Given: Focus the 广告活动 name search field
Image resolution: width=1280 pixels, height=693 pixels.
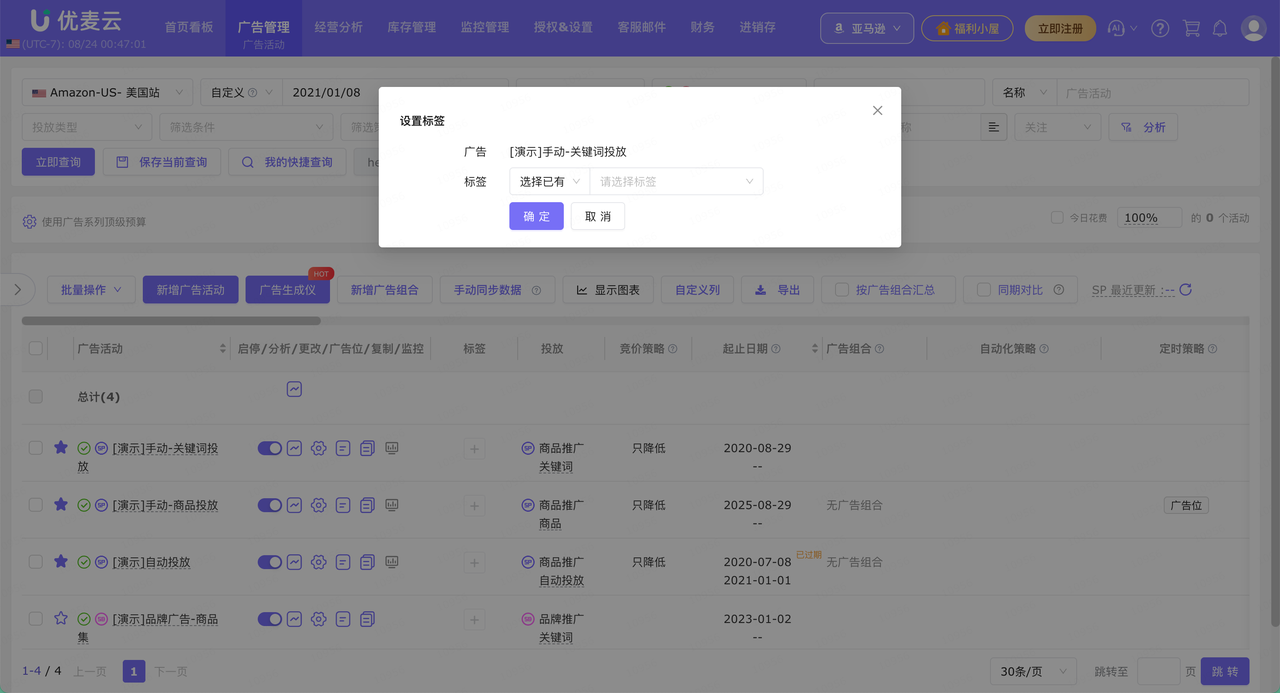Looking at the screenshot, I should [x=1153, y=93].
